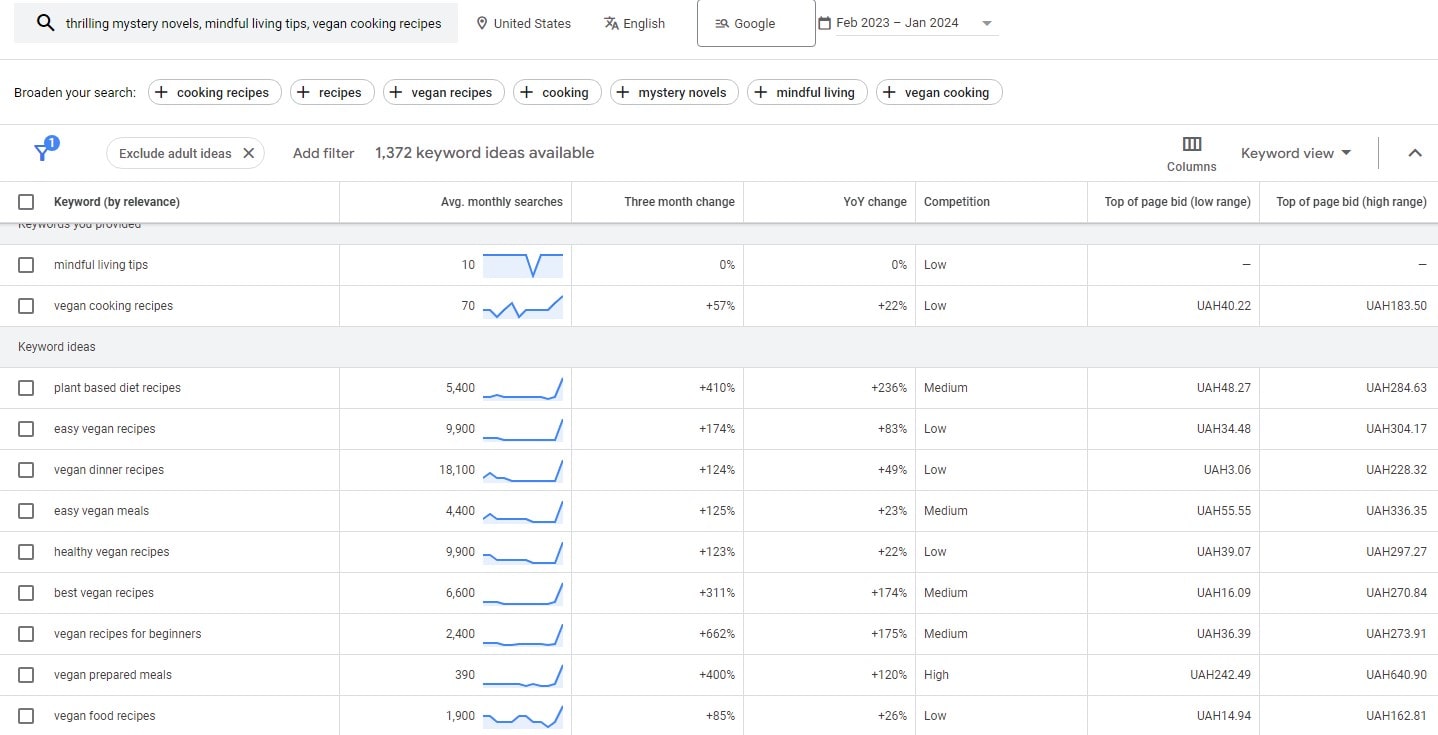Click trend sparkline for mindful living tips
Viewport: 1438px width, 735px height.
[523, 265]
